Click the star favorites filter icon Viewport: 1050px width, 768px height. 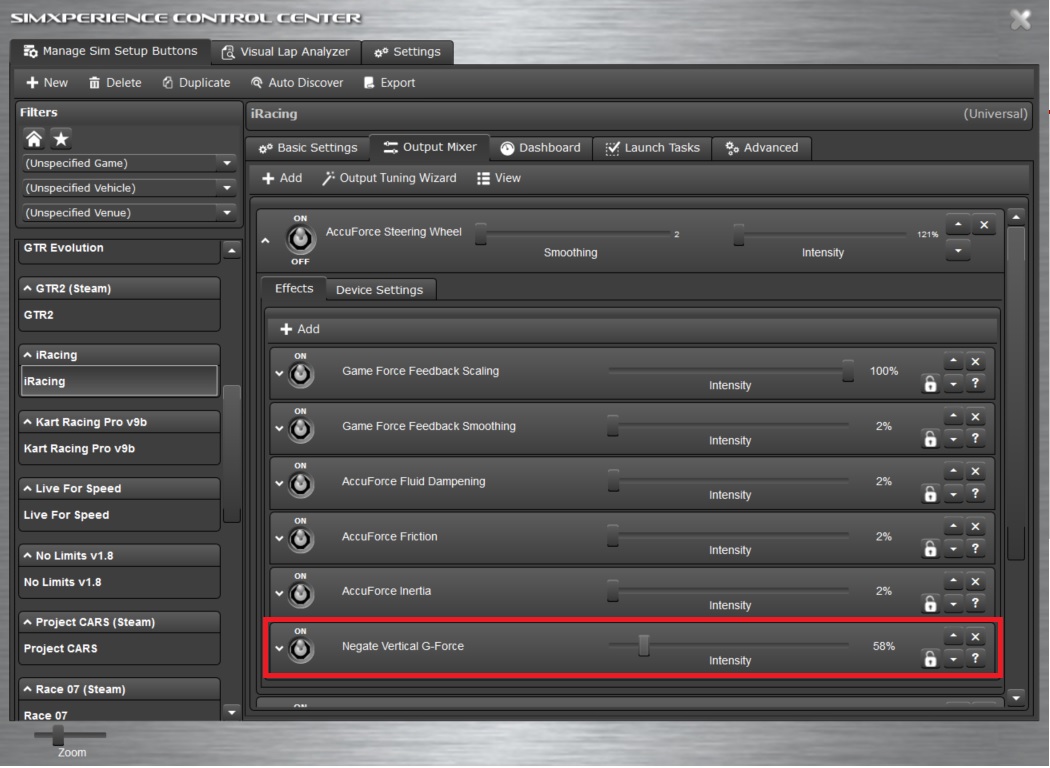coord(61,139)
